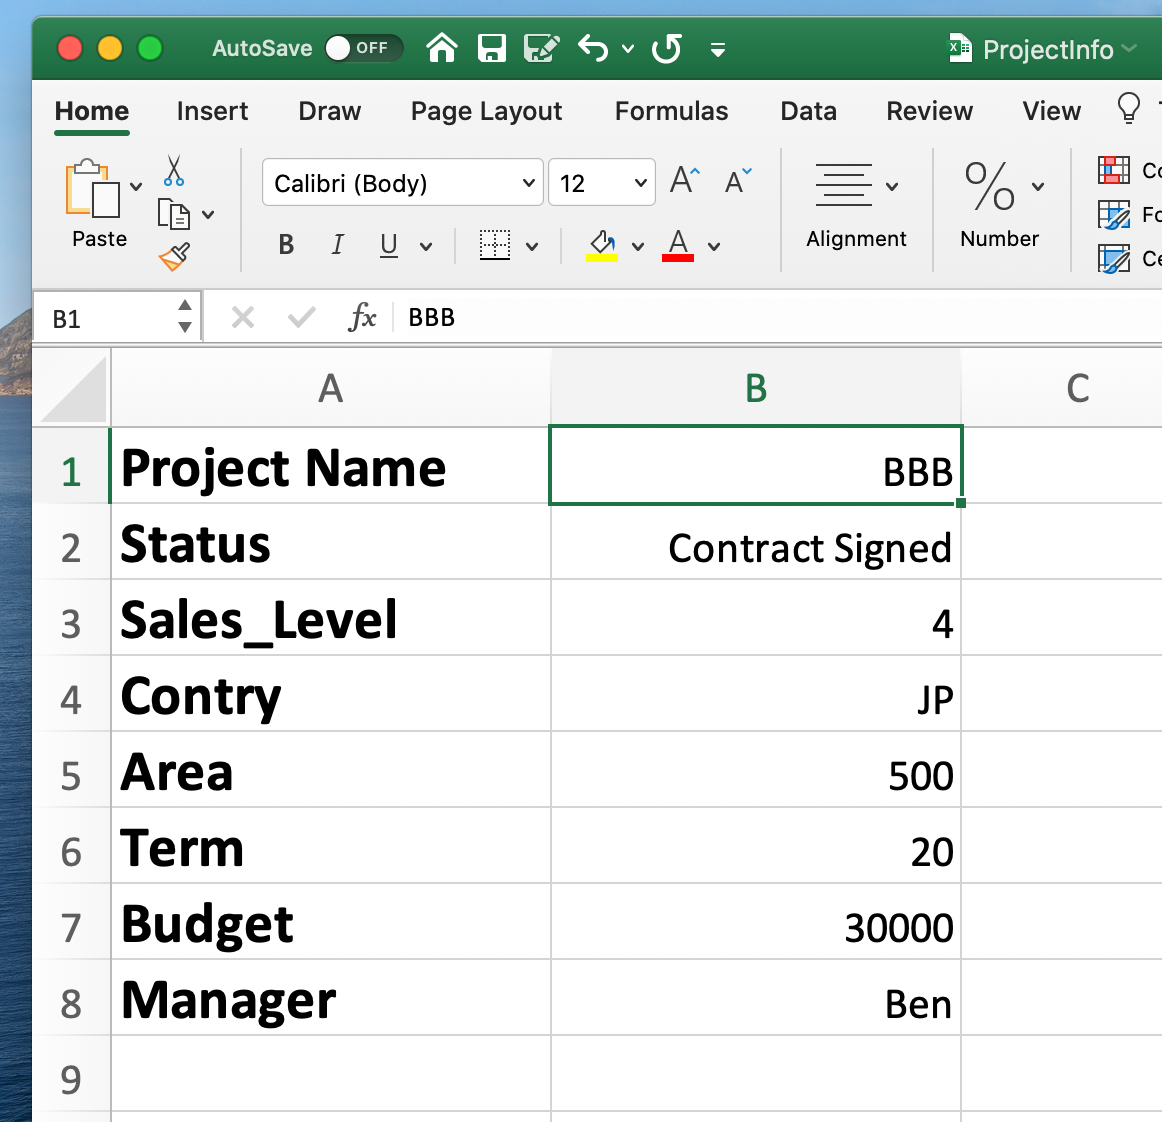1162x1122 pixels.
Task: Open the Copy options dropdown arrow
Action: (208, 215)
